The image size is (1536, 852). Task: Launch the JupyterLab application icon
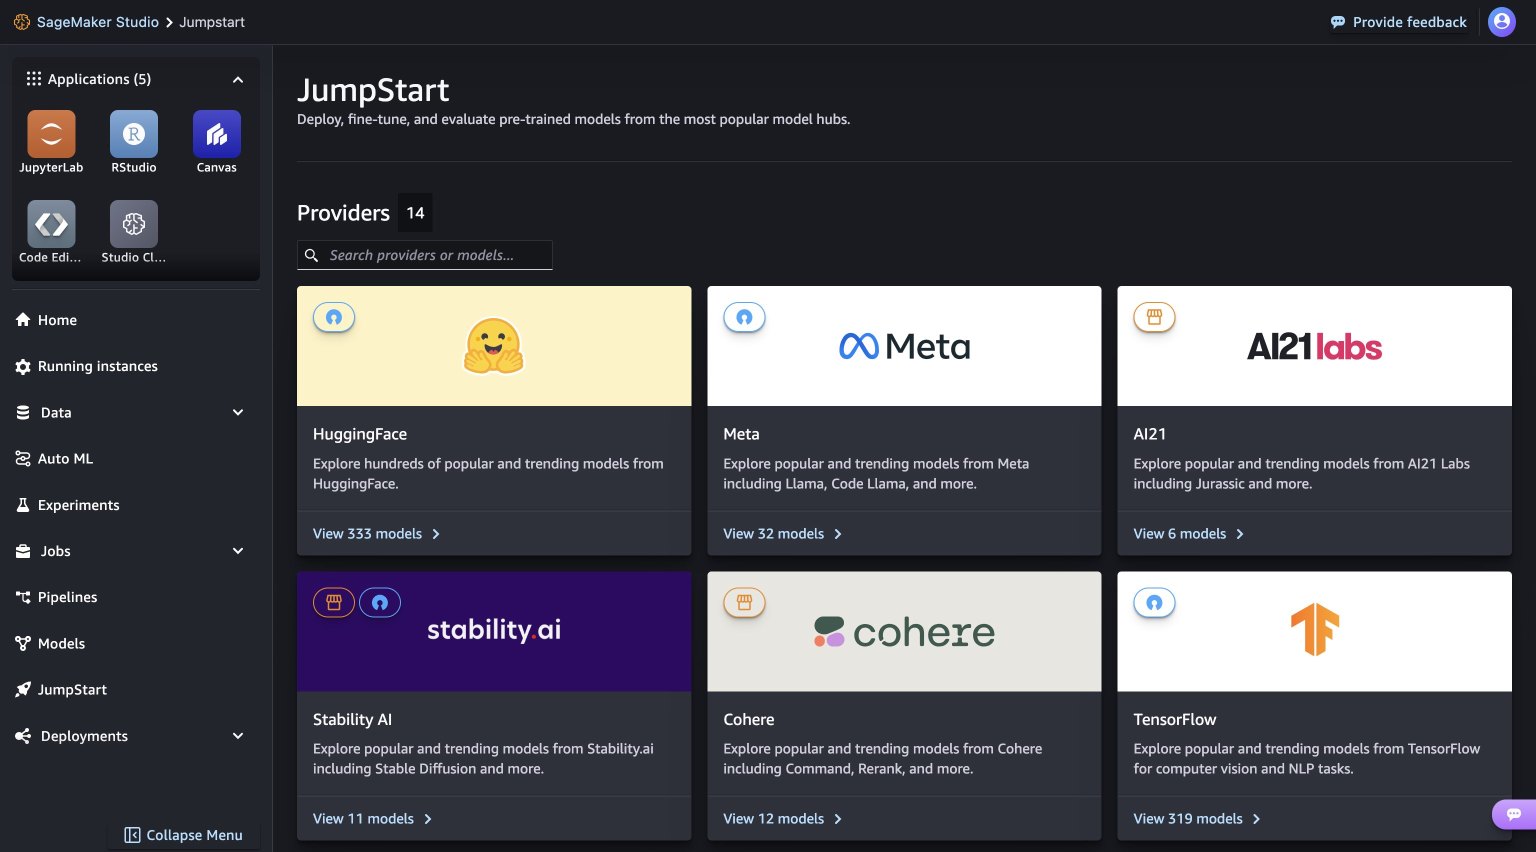[x=51, y=135]
